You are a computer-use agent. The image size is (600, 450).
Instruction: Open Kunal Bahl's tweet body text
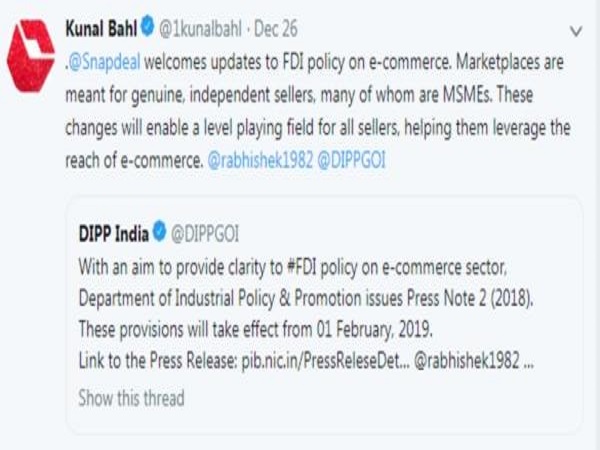point(320,109)
